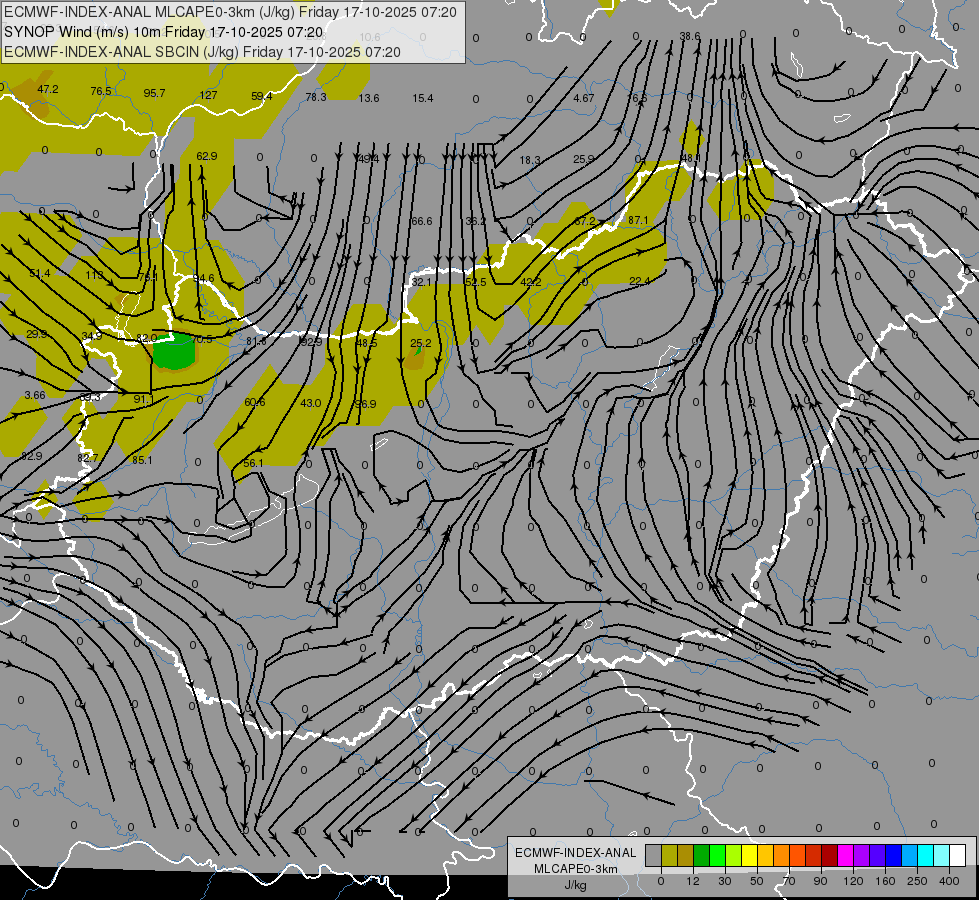Click the grid value 94.6
The height and width of the screenshot is (900, 979).
[204, 278]
